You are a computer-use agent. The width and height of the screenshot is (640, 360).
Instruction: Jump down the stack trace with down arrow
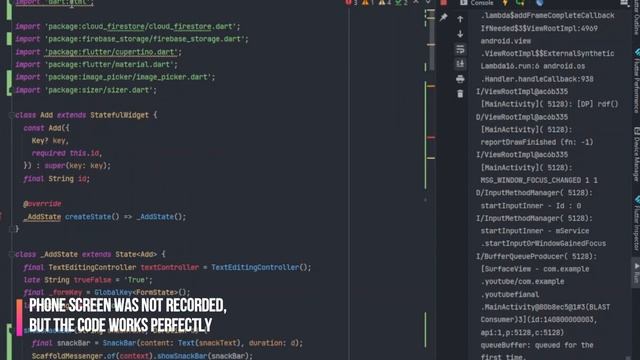point(460,34)
